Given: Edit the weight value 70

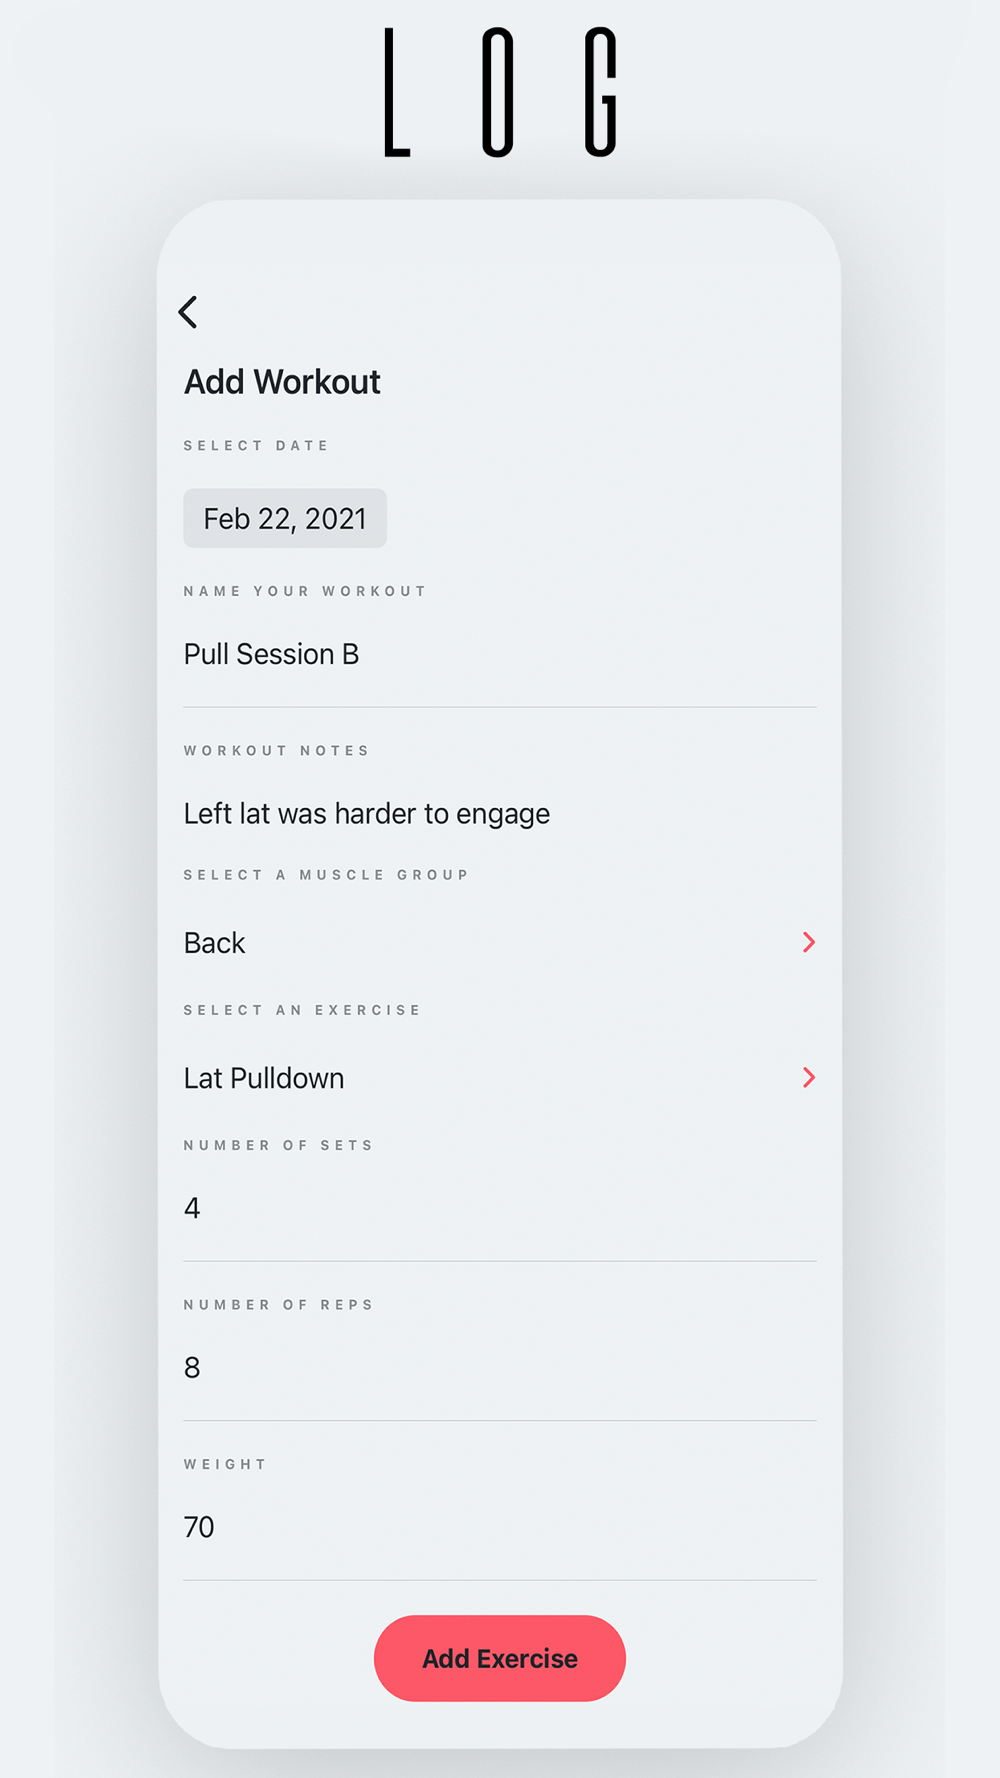Looking at the screenshot, I should click(x=500, y=1527).
